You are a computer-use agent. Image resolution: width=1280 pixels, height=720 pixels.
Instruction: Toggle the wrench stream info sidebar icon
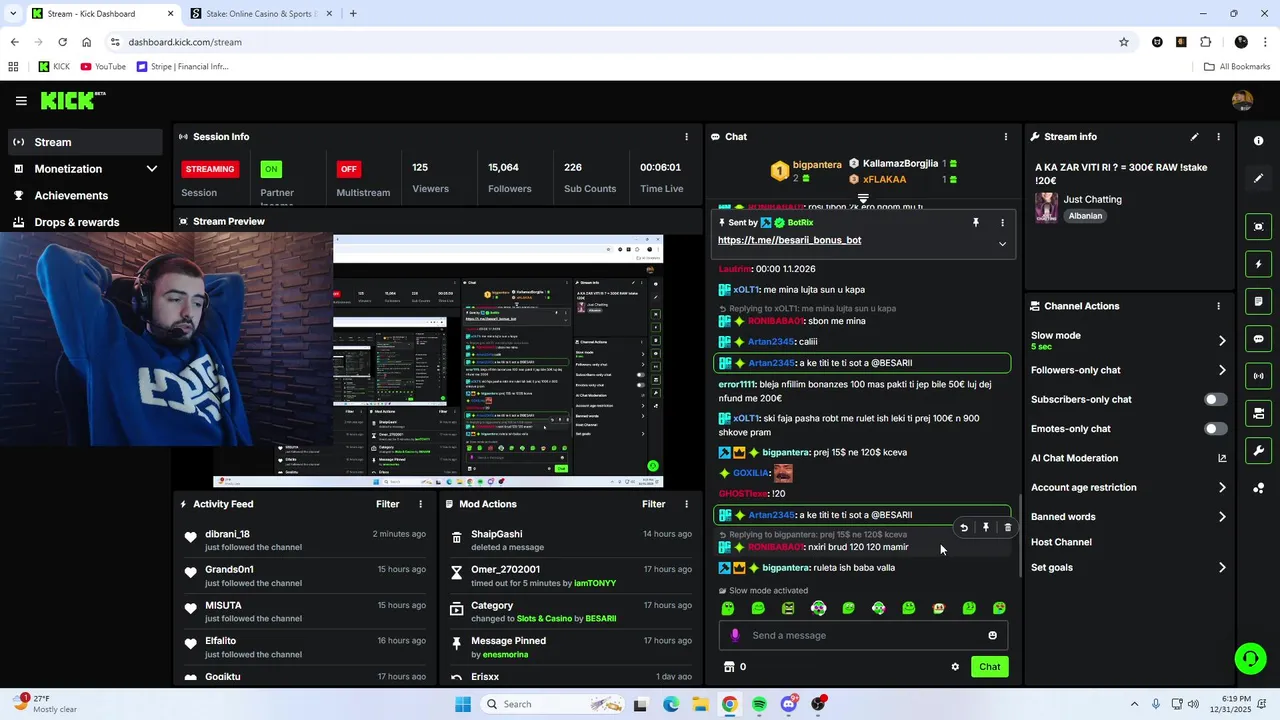coord(1258,451)
